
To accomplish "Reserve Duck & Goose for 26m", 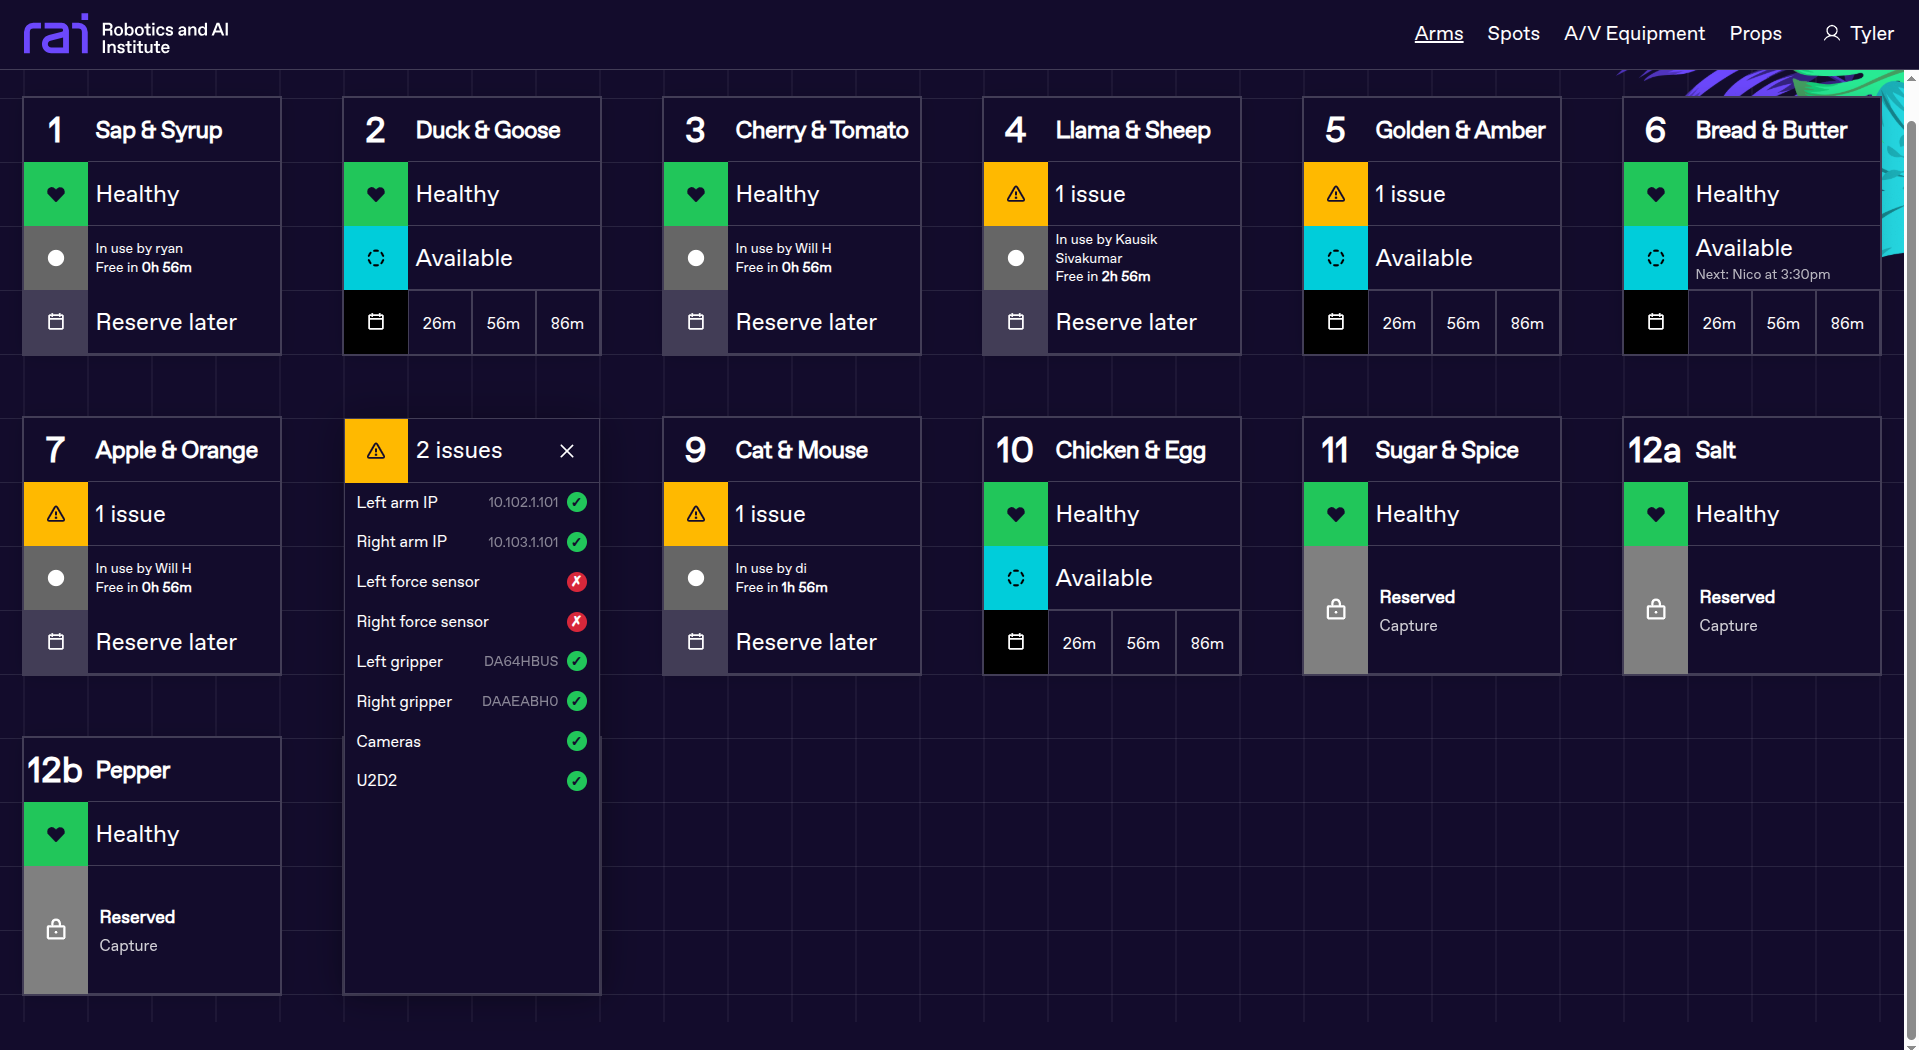I will pos(439,323).
